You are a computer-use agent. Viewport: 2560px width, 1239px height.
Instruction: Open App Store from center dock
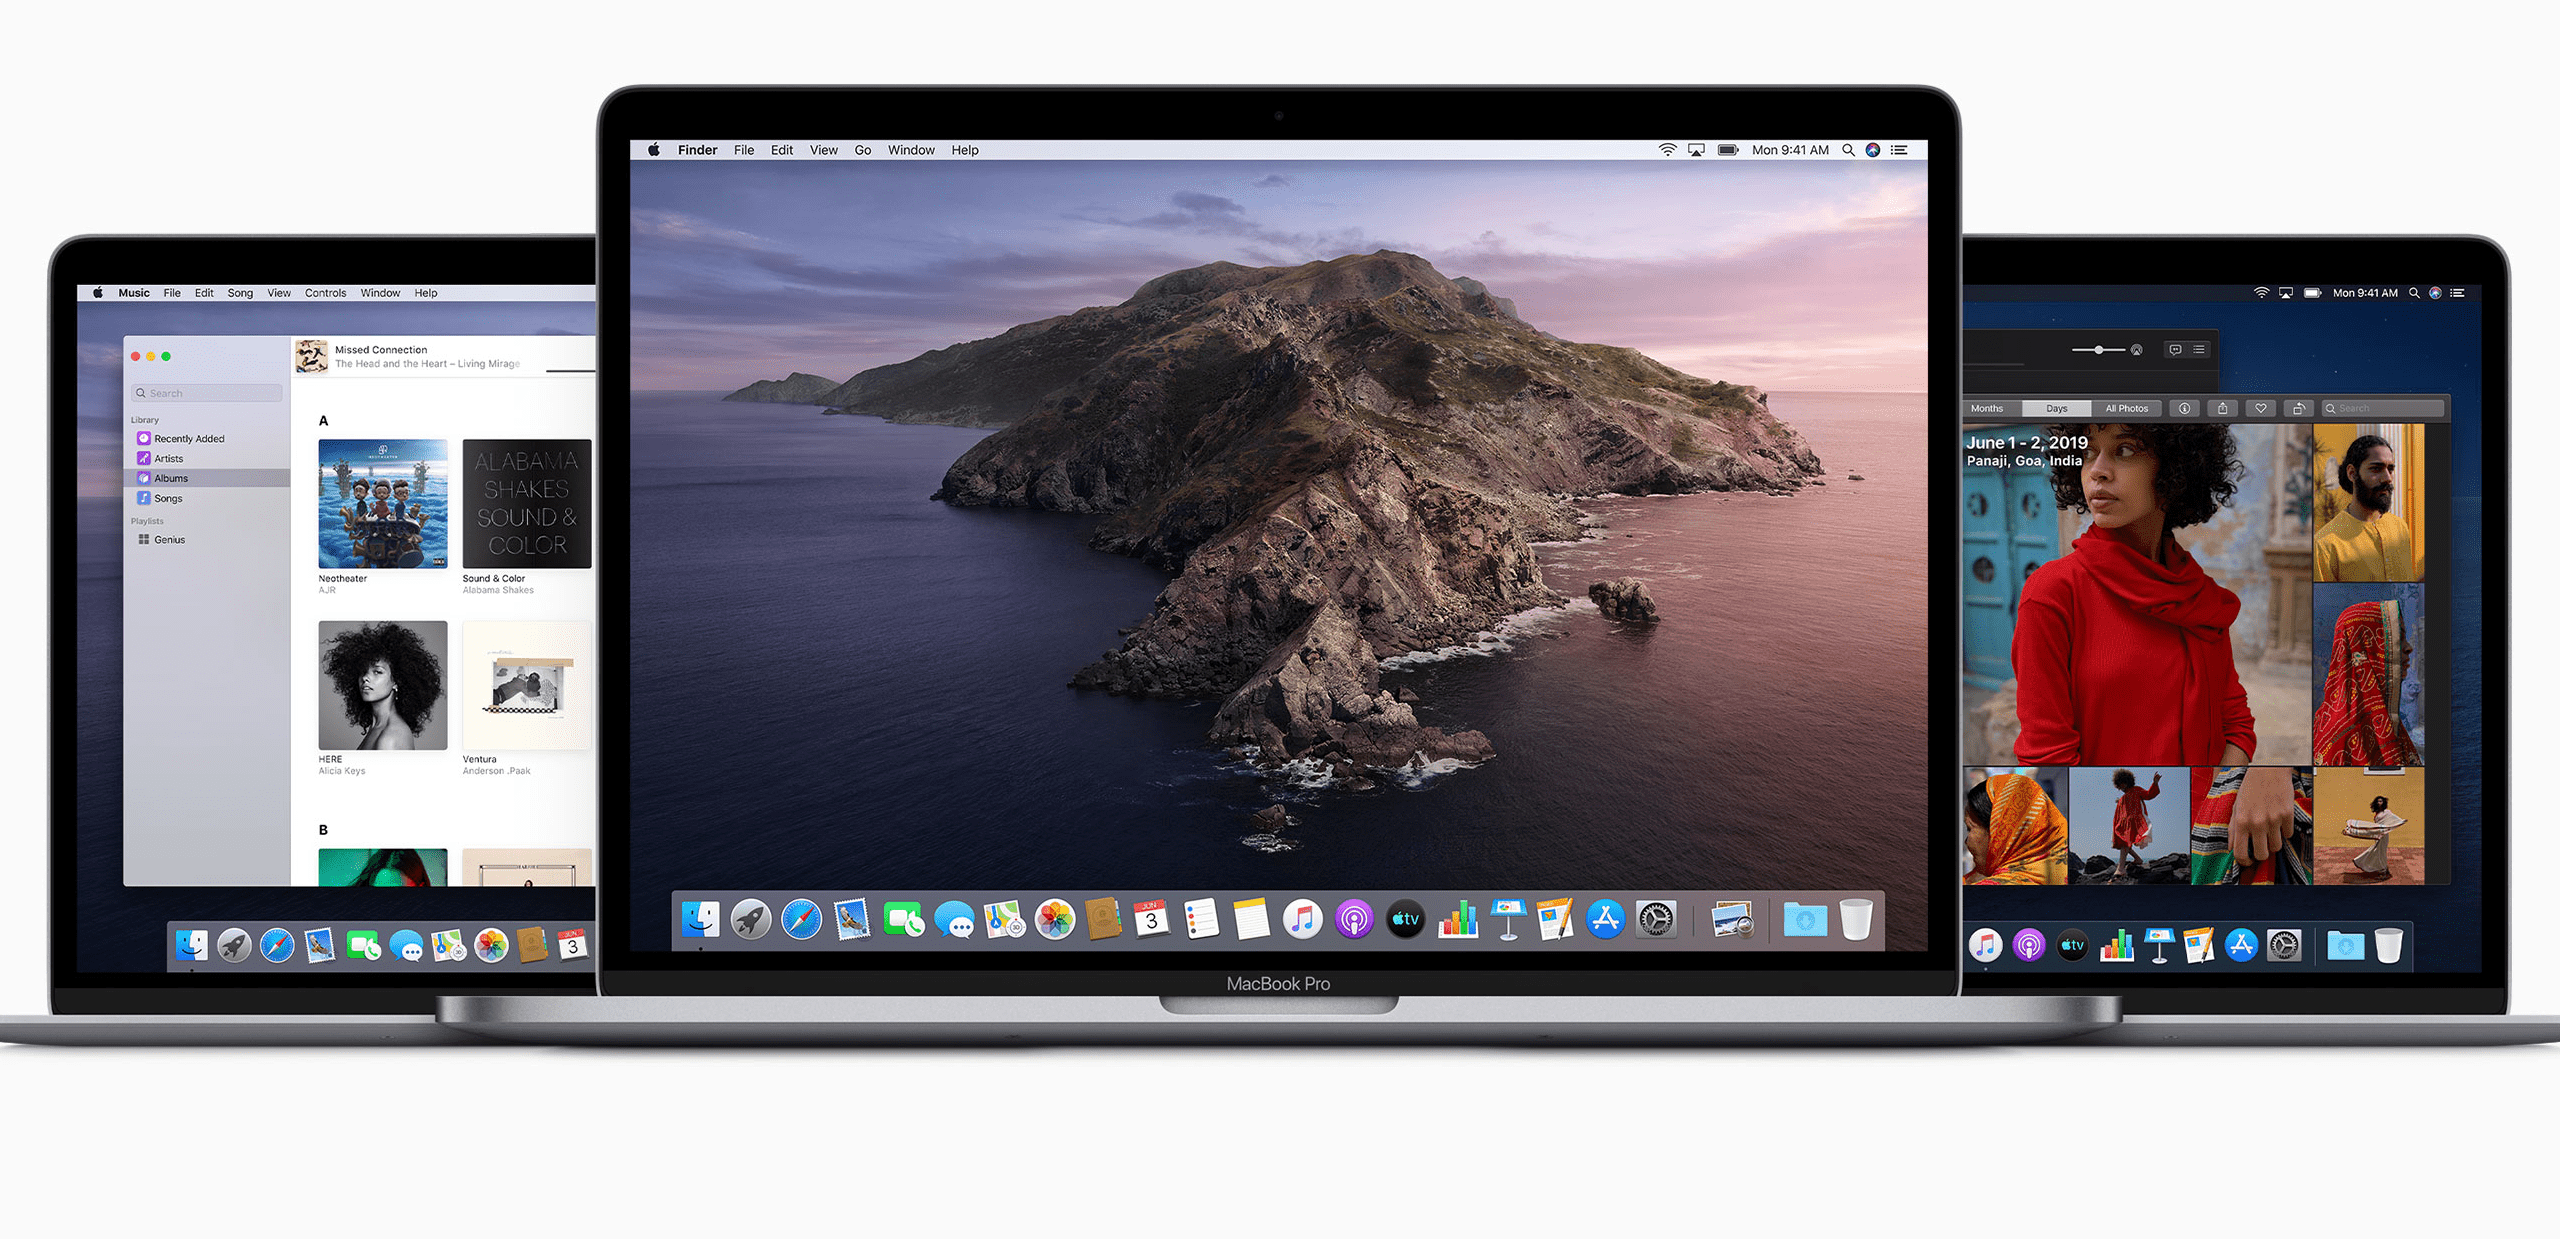1605,920
